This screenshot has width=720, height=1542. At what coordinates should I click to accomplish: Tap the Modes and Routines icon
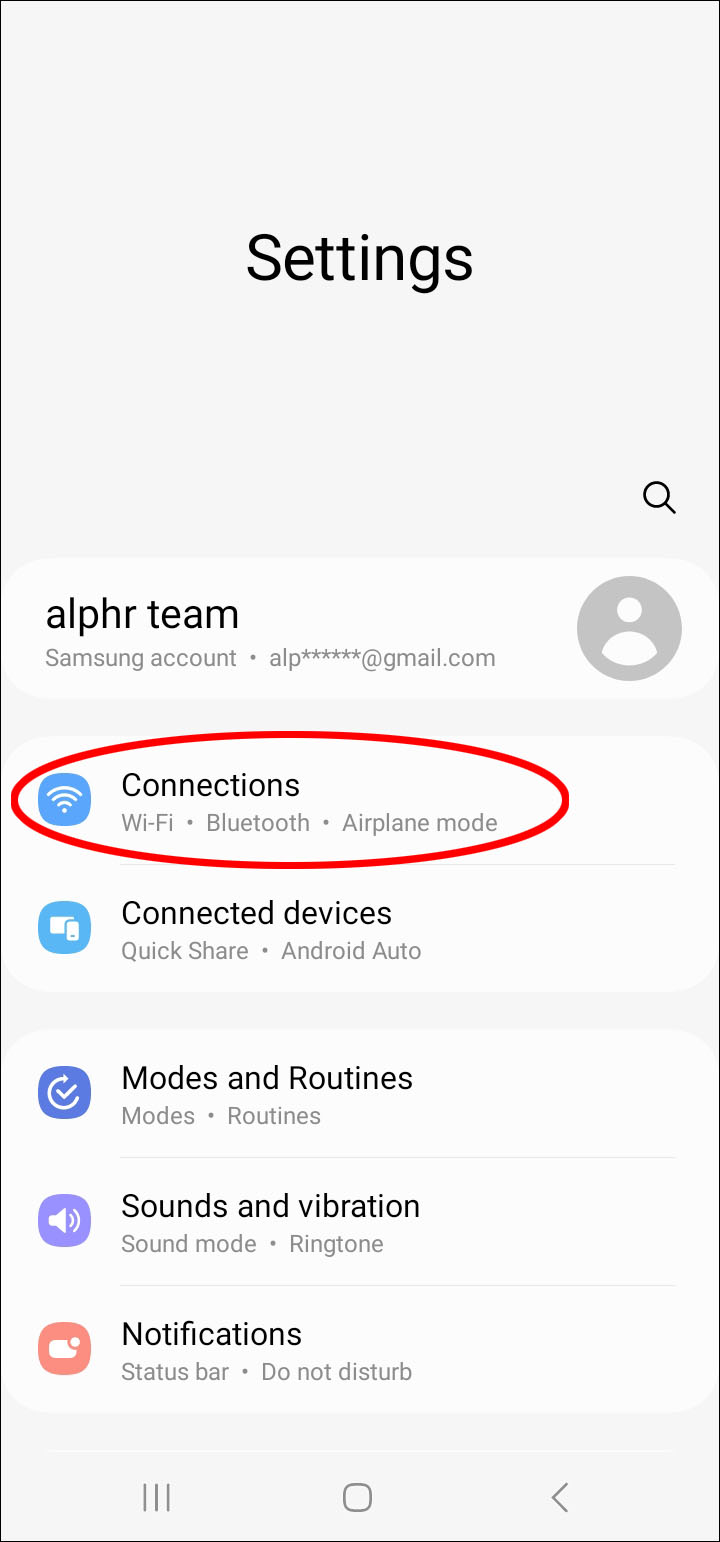pyautogui.click(x=64, y=1093)
